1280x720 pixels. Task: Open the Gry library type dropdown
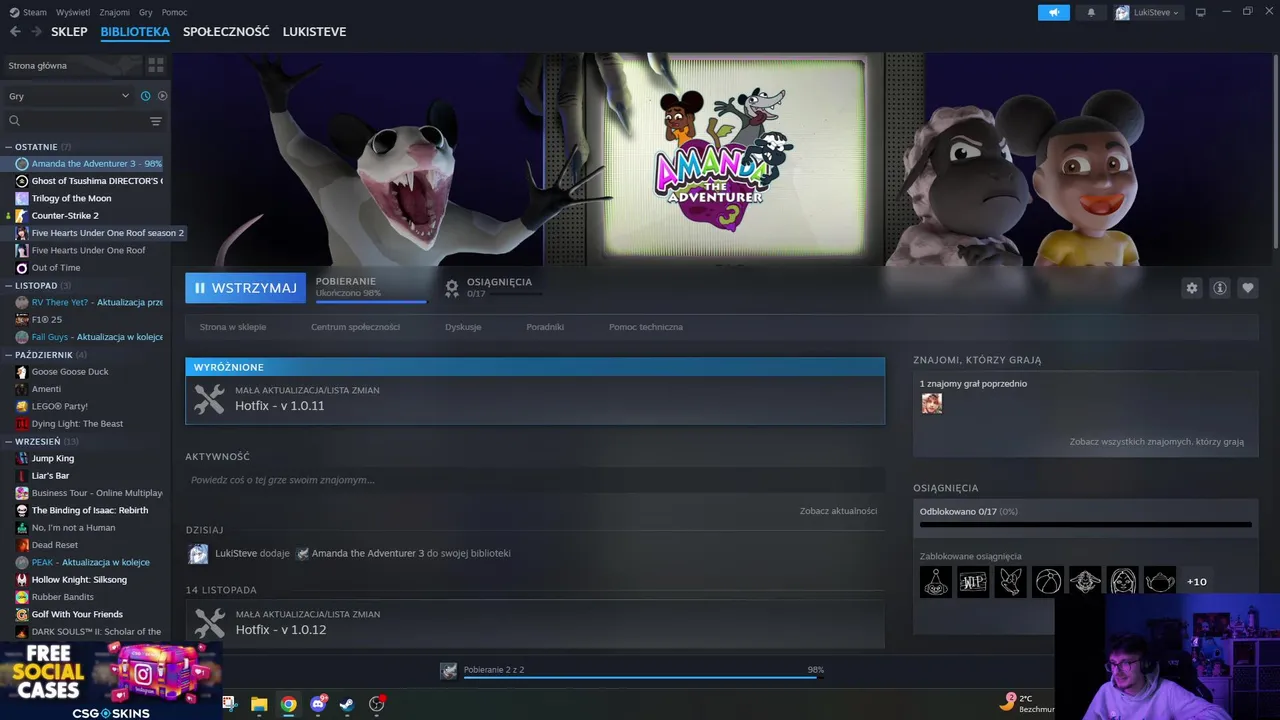[68, 96]
